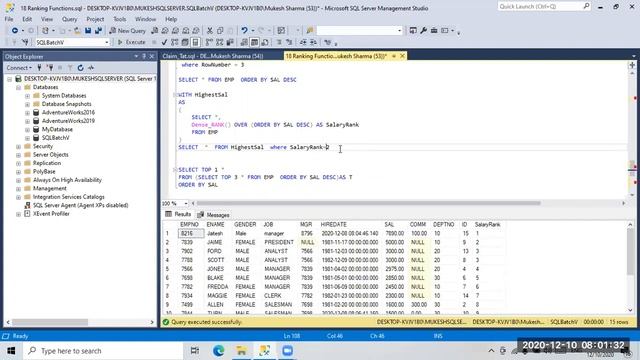Screen dimensions: 640x360
Task: Open the Query menu
Action: tap(69, 19)
